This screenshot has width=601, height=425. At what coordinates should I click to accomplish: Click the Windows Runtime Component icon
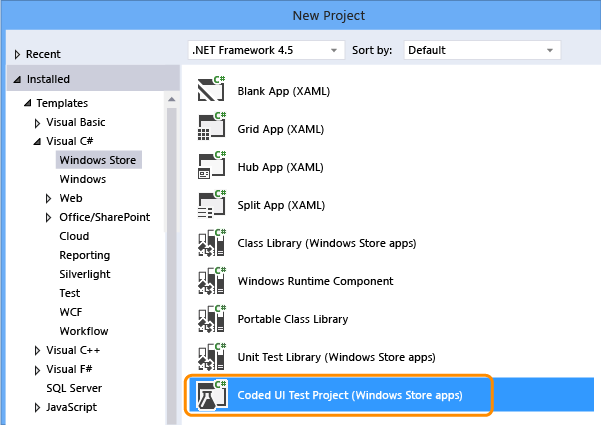[x=212, y=280]
